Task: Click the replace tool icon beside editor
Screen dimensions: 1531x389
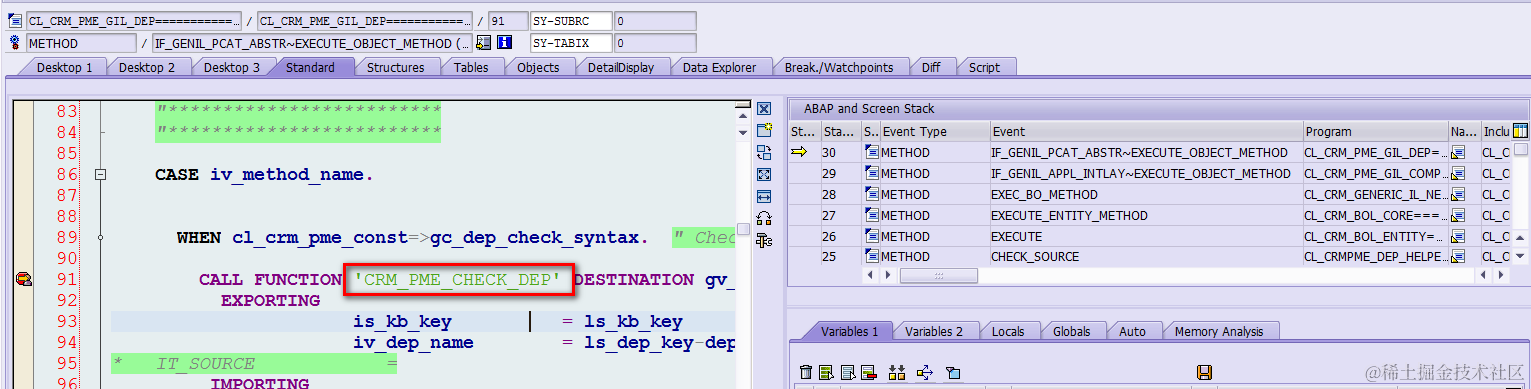Action: [x=764, y=152]
